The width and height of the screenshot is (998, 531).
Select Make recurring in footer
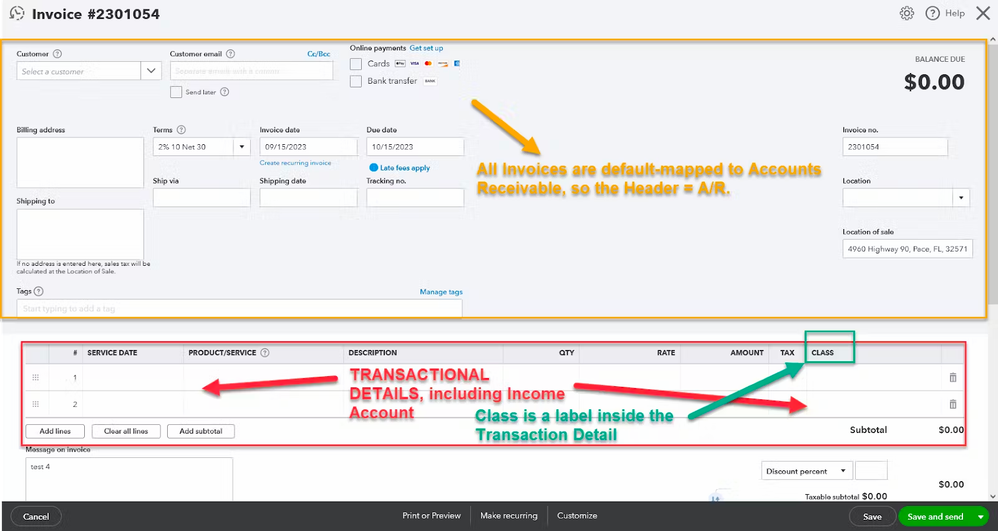(509, 516)
